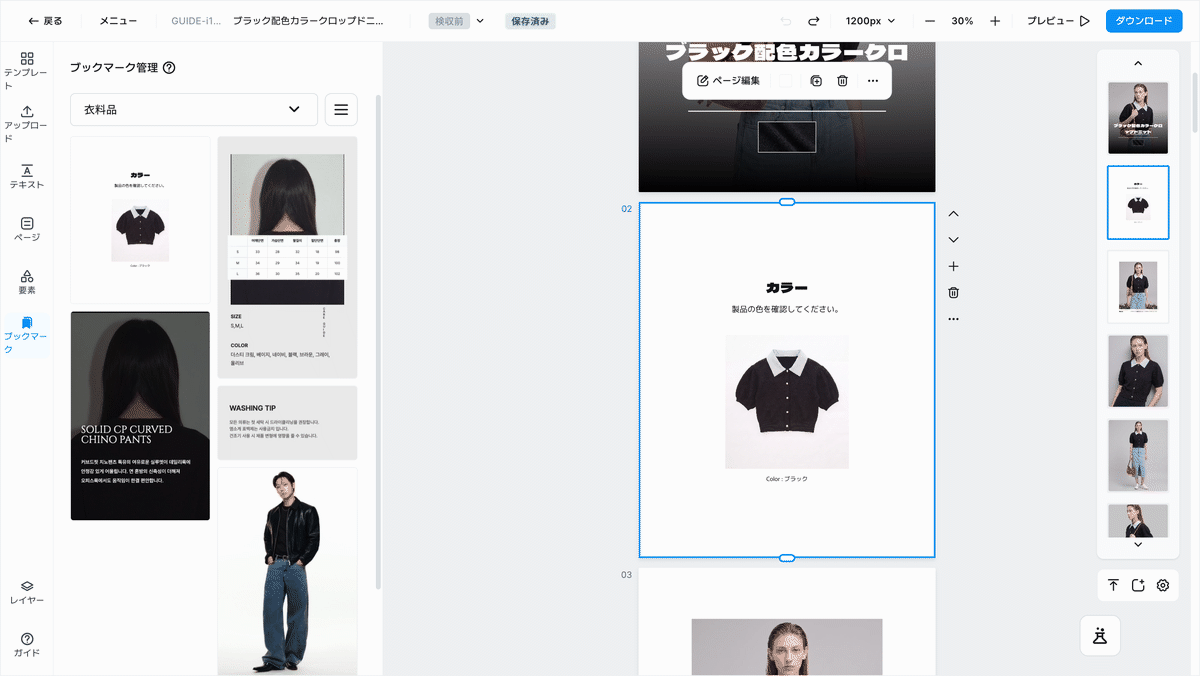This screenshot has height=676, width=1200.
Task: Open the more options in floating toolbar
Action: pyautogui.click(x=873, y=80)
